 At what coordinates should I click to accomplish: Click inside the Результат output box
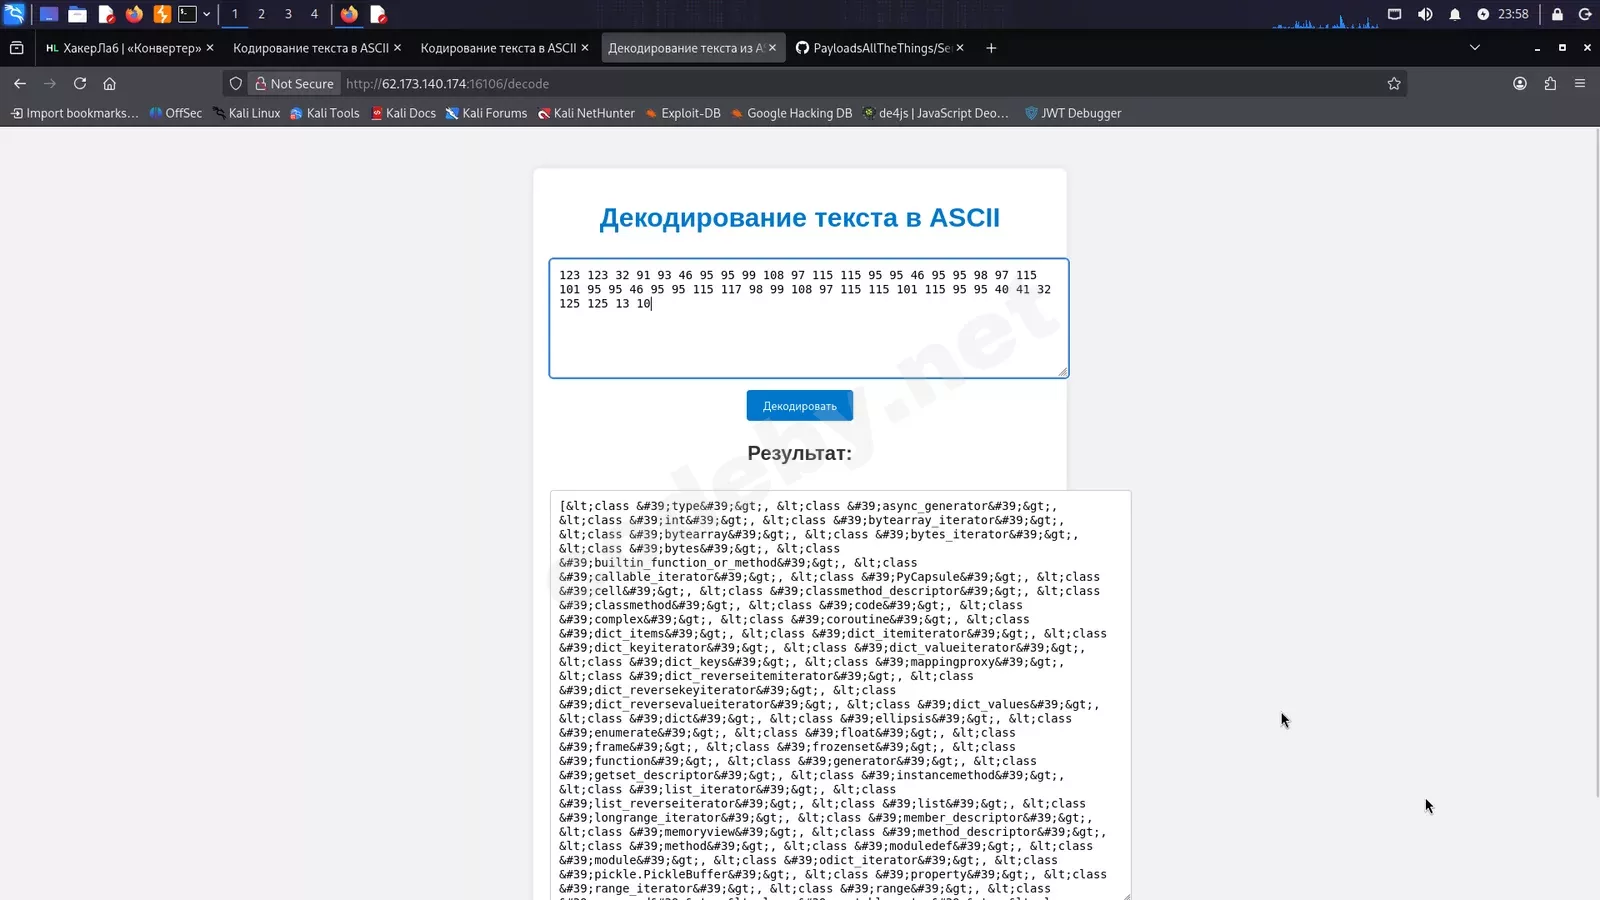click(840, 695)
